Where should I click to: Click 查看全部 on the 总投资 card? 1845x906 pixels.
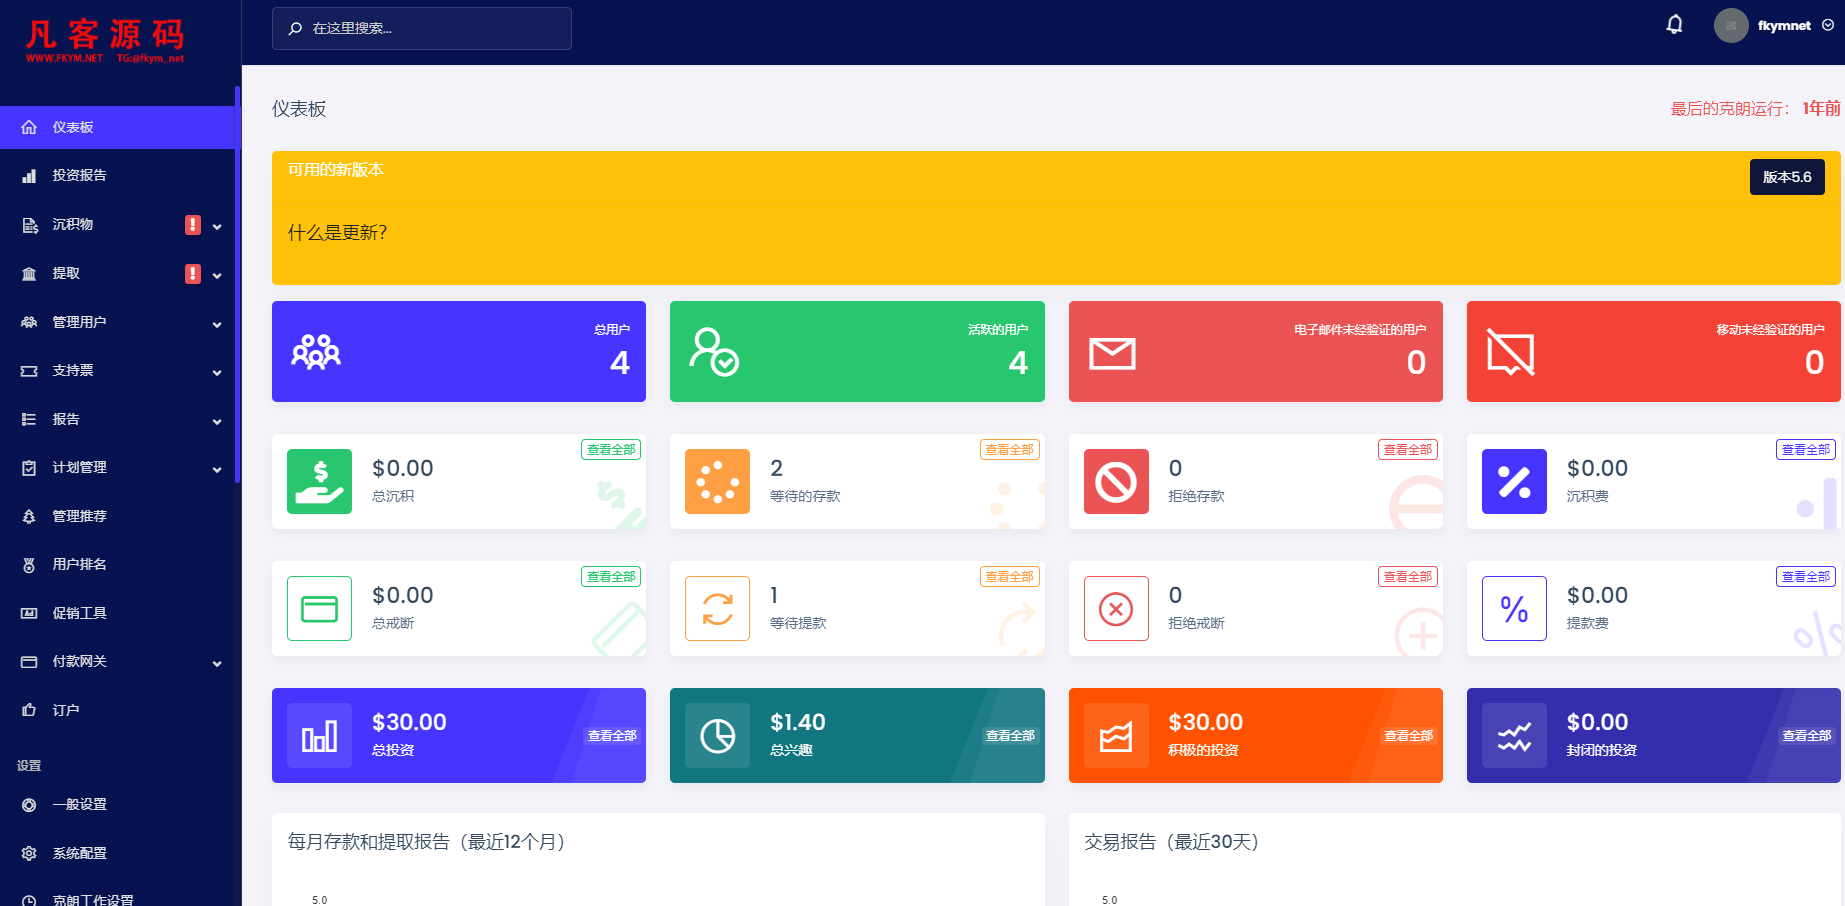612,736
